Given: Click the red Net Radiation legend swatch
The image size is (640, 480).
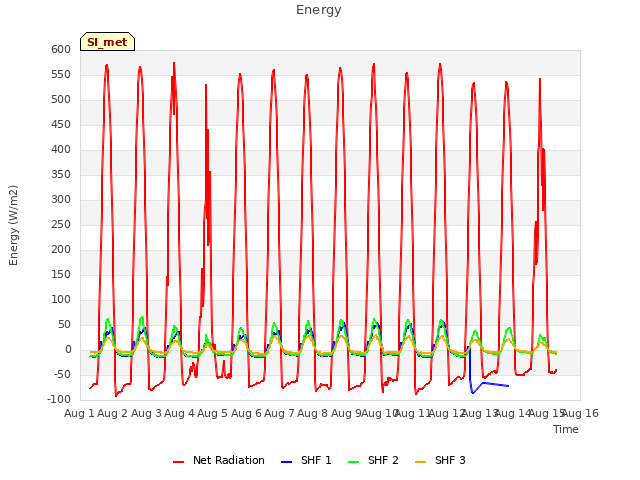Looking at the screenshot, I should pos(178,462).
